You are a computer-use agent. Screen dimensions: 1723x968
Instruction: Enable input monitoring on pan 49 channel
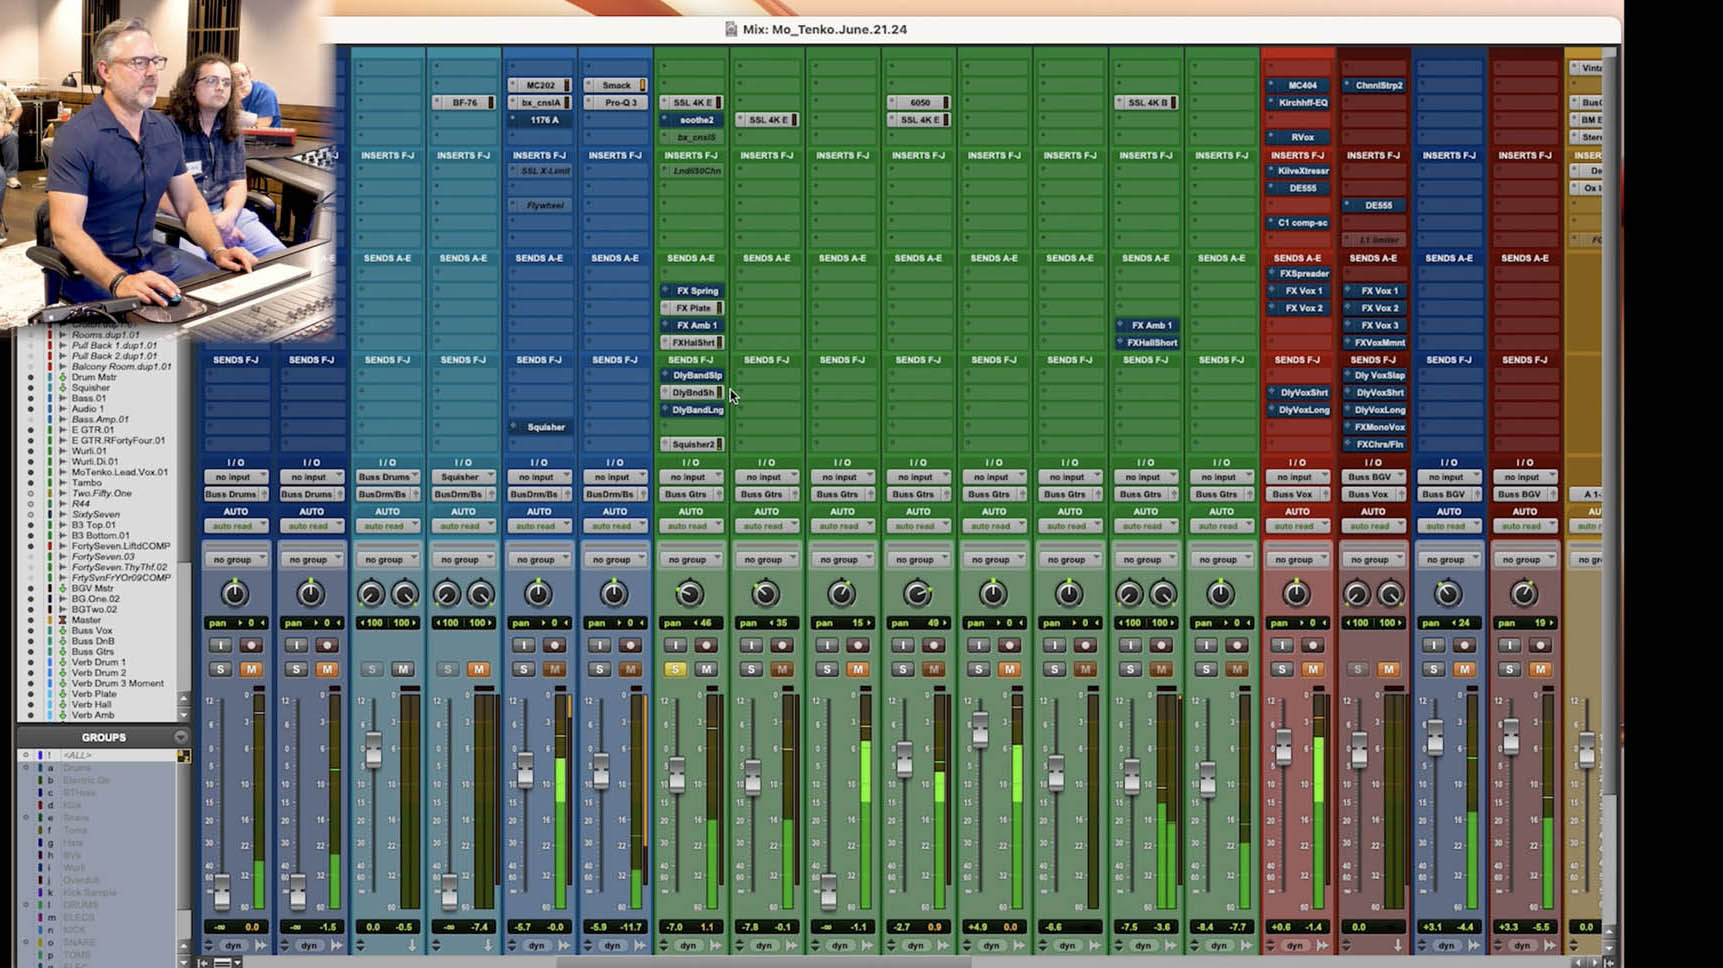[x=903, y=646]
